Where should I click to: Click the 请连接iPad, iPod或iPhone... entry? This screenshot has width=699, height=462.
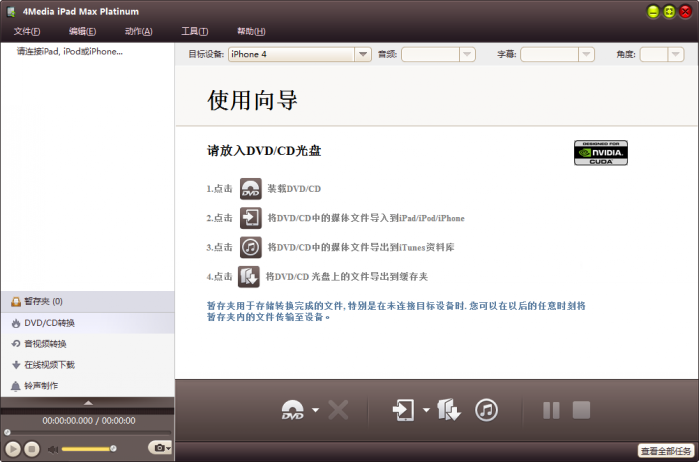click(x=70, y=52)
